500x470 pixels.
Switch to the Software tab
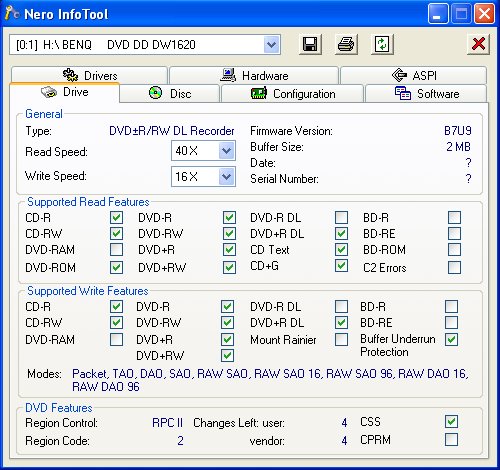[x=426, y=93]
